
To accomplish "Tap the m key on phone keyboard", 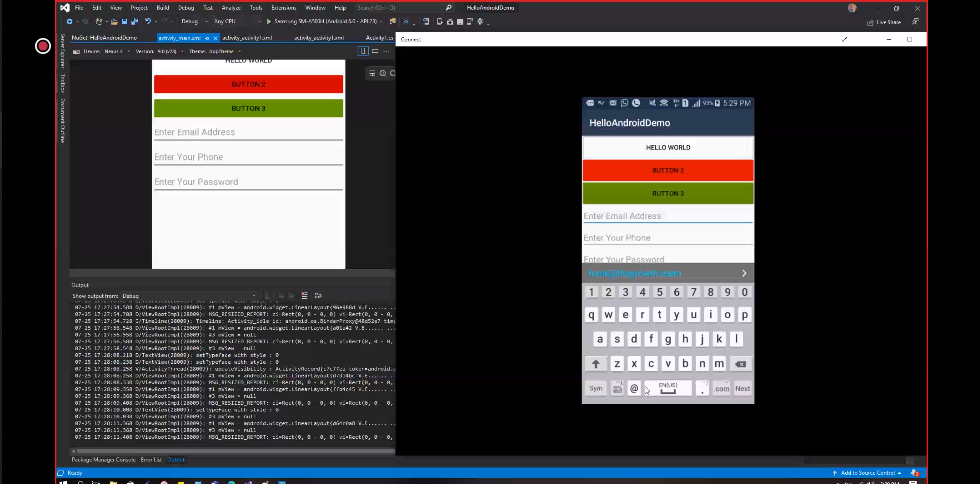I will pyautogui.click(x=719, y=364).
